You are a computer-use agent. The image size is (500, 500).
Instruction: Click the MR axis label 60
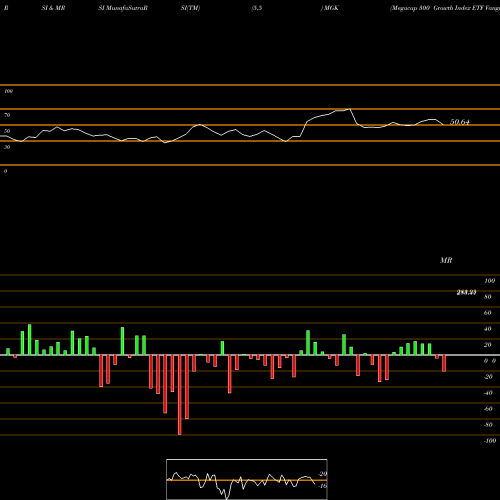488,313
